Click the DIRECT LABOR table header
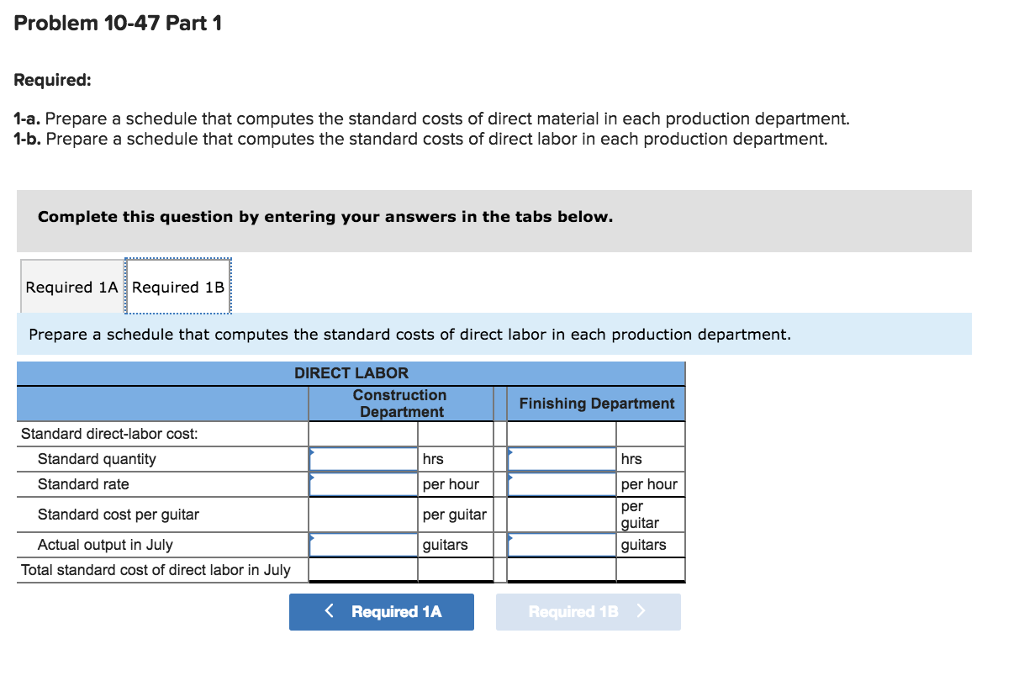Image resolution: width=1024 pixels, height=681 pixels. [351, 373]
